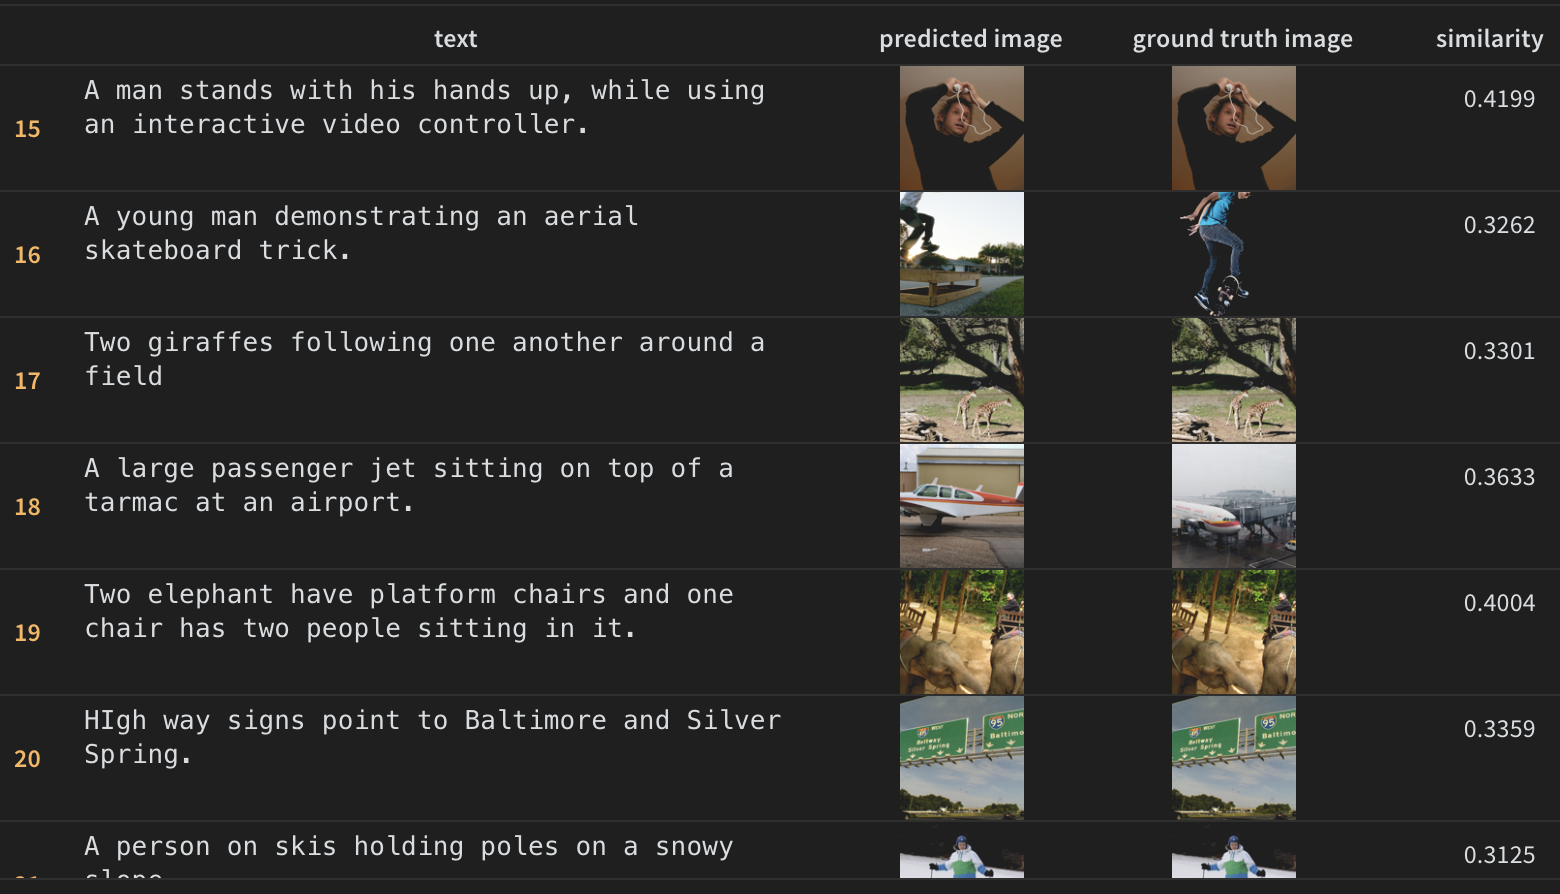Viewport: 1560px width, 894px height.
Task: Sort by the "similarity" column header
Action: point(1489,39)
